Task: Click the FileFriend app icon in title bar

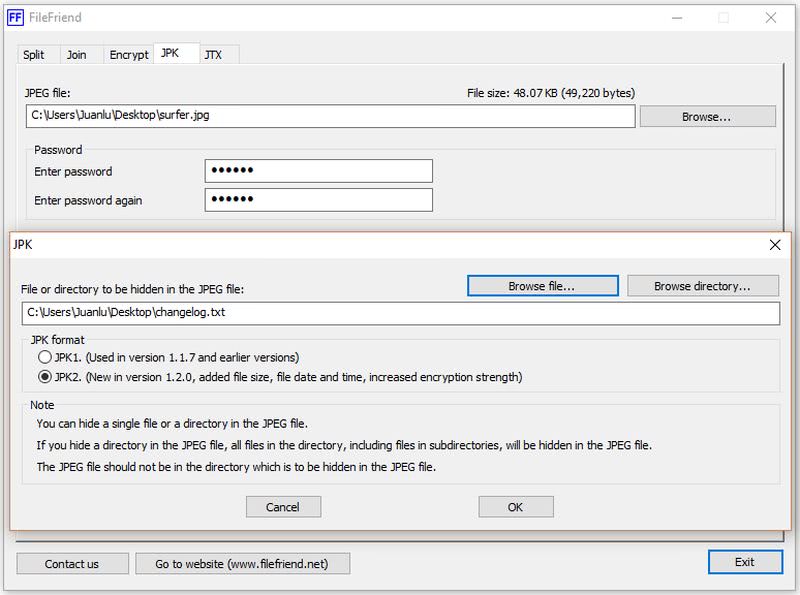Action: [x=15, y=17]
